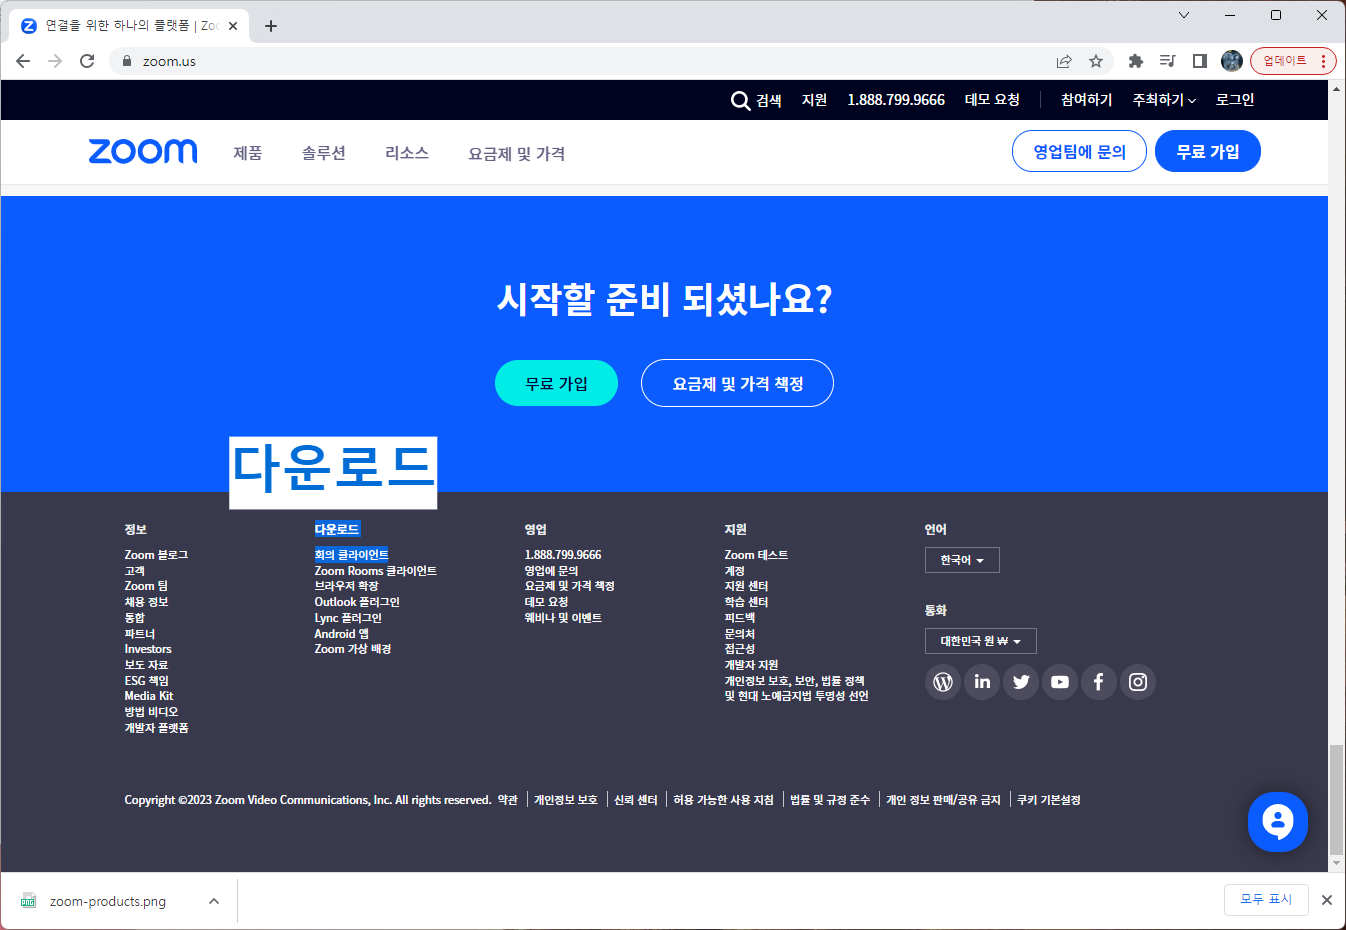Open the browser extensions puzzle icon
1346x930 pixels.
tap(1136, 61)
